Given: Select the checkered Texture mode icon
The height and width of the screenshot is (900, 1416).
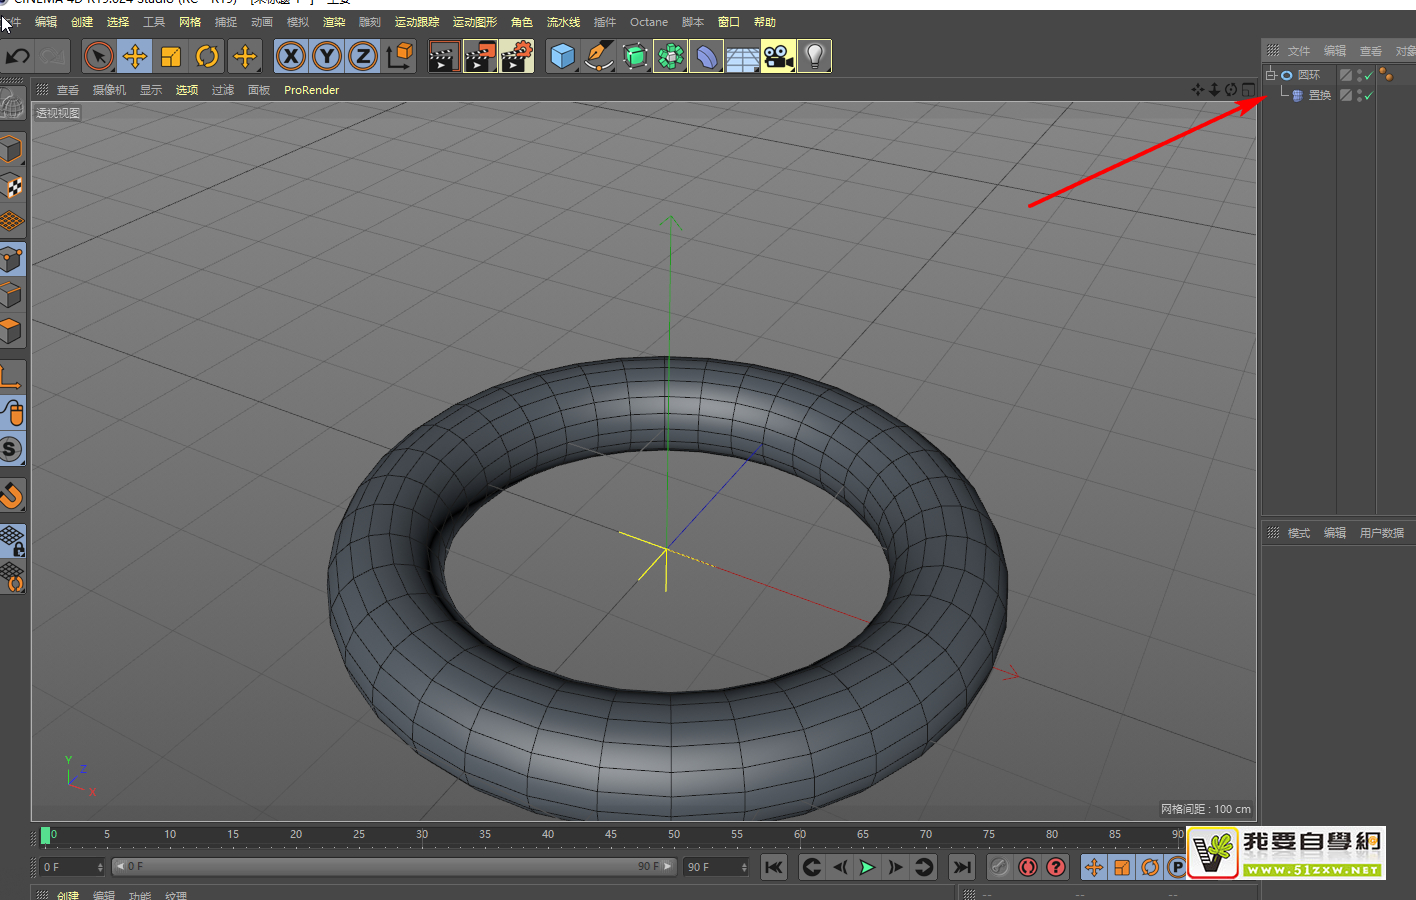Looking at the screenshot, I should tap(11, 186).
